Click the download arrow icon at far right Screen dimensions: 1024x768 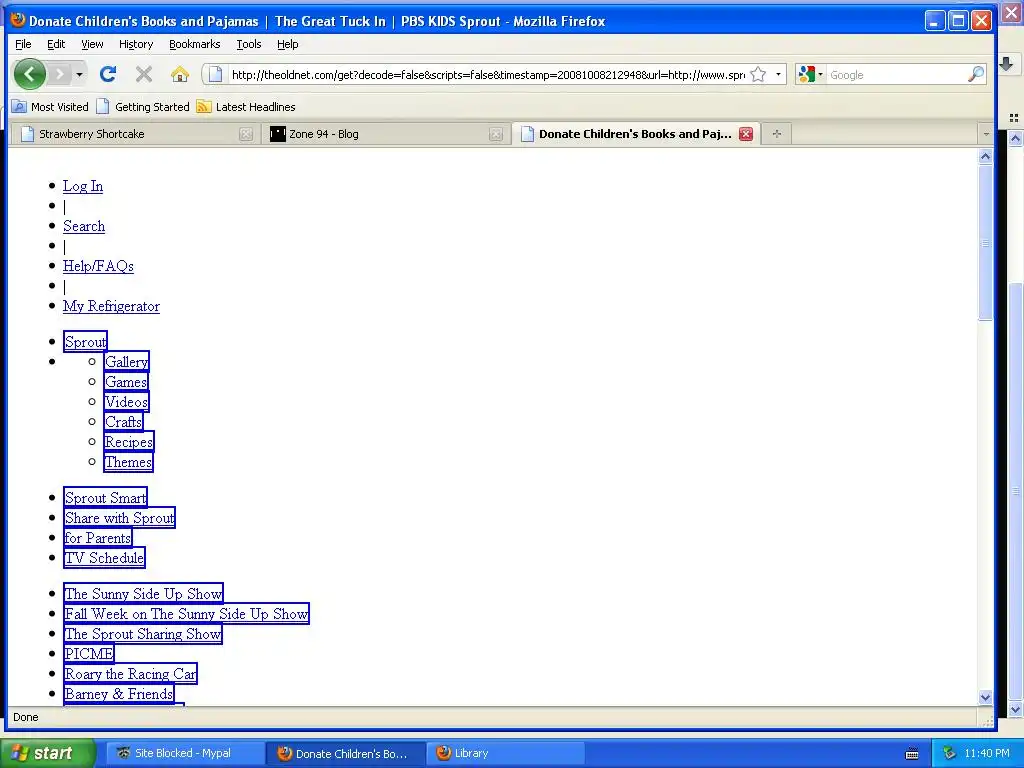[1006, 63]
